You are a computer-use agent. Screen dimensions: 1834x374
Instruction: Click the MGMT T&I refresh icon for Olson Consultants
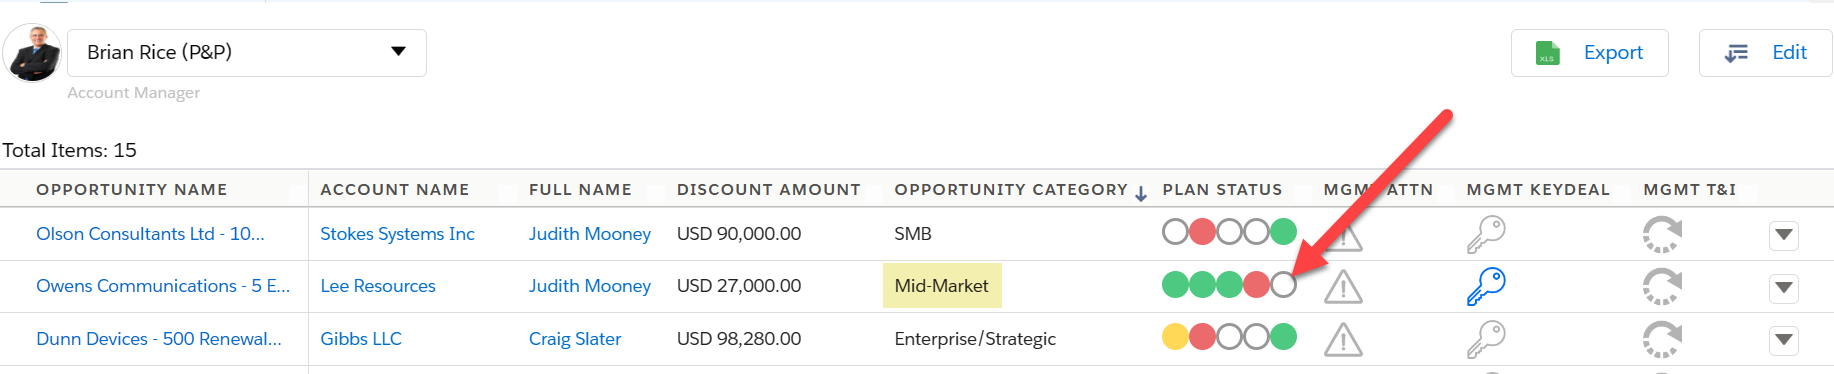pyautogui.click(x=1662, y=235)
